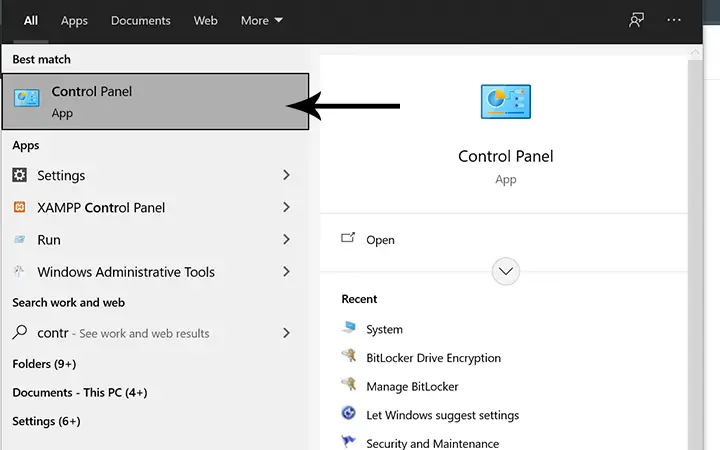The image size is (720, 450).
Task: Click the XAMPP Control Panel orange icon
Action: 19,207
